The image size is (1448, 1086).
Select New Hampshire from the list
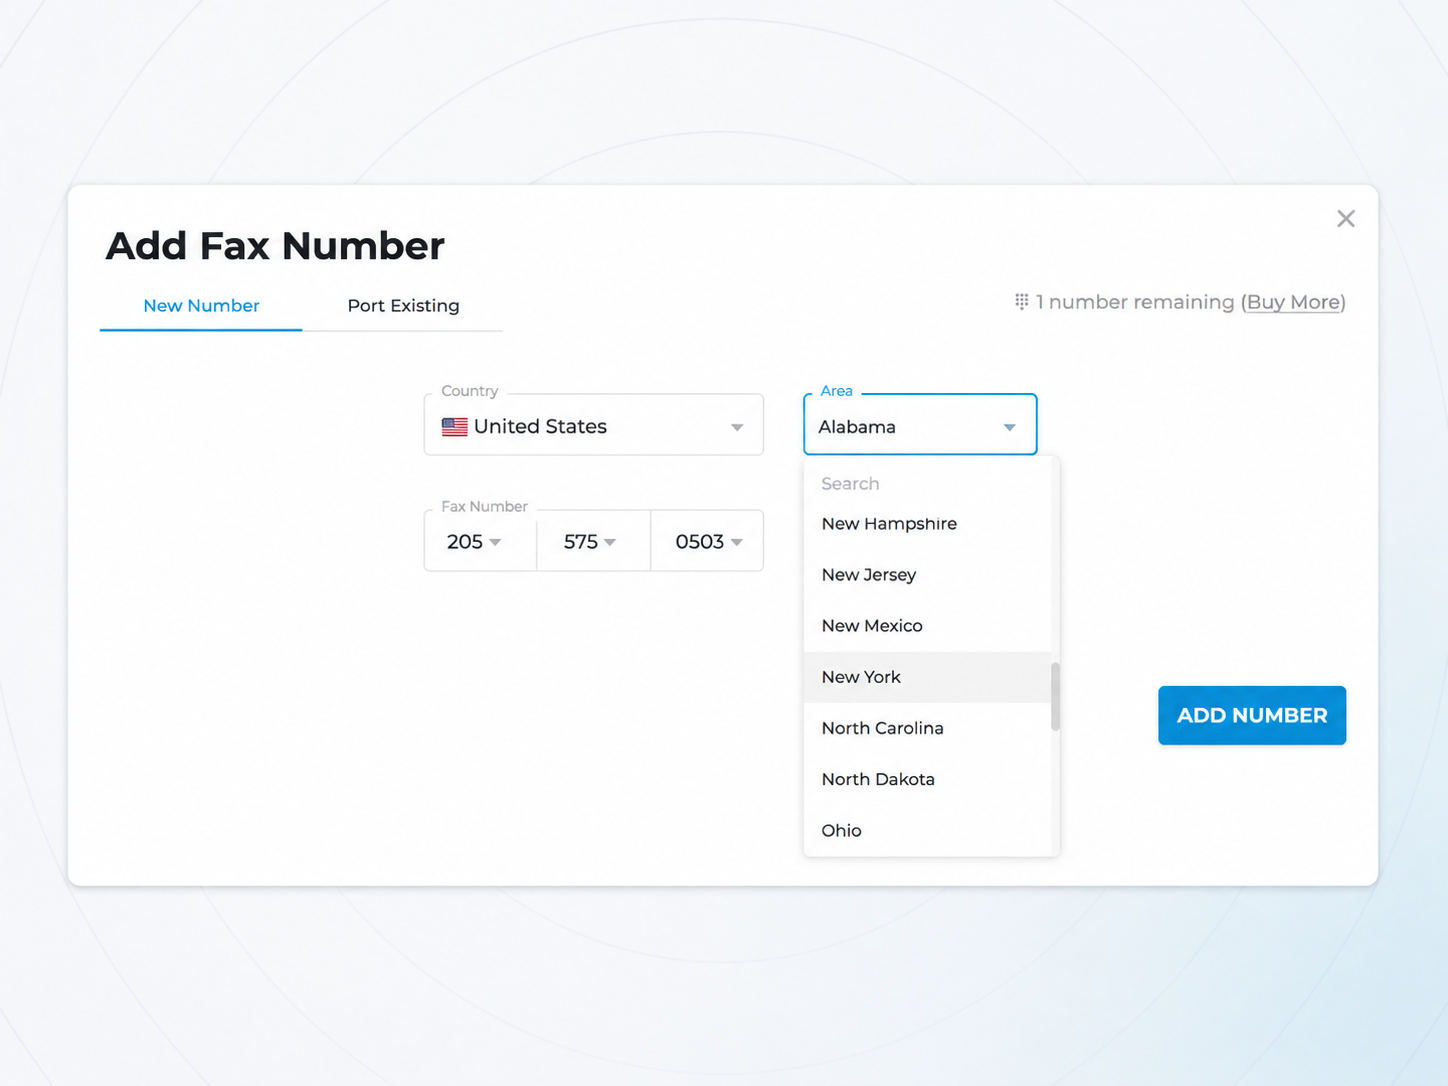(928, 524)
